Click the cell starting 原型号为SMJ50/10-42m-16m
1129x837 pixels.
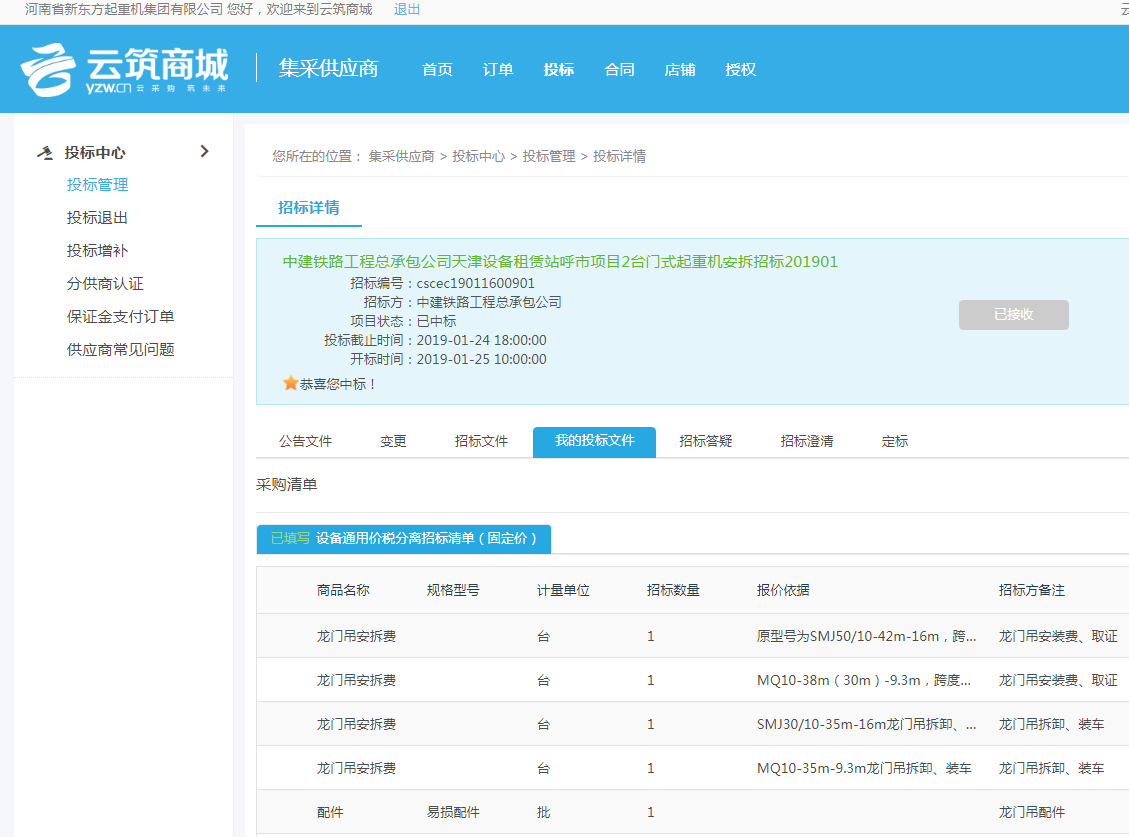(867, 636)
